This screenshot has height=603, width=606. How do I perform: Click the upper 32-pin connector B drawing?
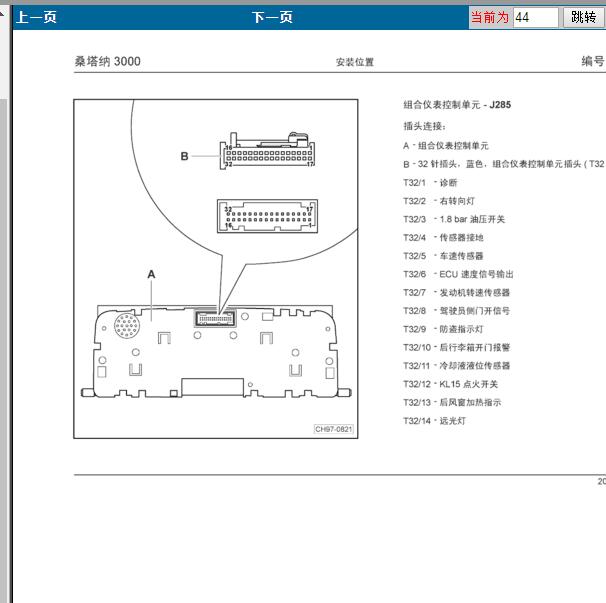(267, 151)
